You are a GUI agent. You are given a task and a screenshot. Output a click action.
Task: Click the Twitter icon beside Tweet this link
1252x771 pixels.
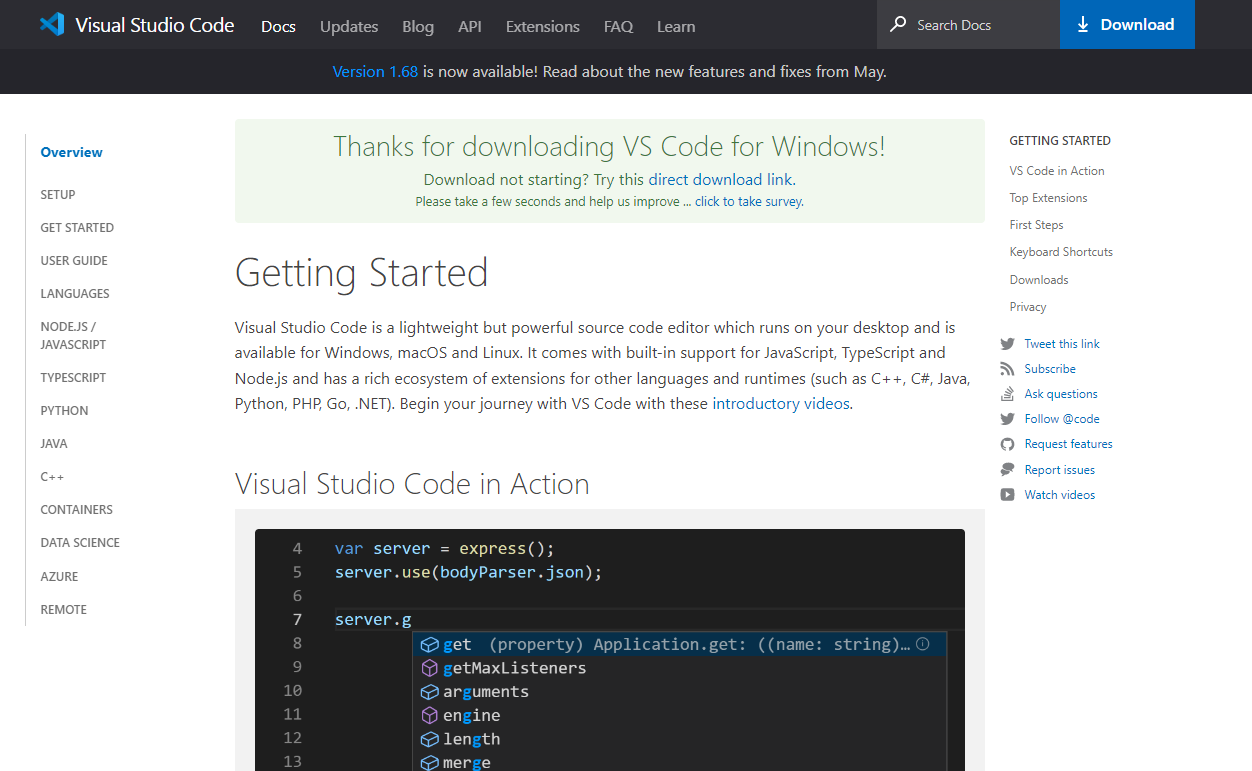point(1007,344)
